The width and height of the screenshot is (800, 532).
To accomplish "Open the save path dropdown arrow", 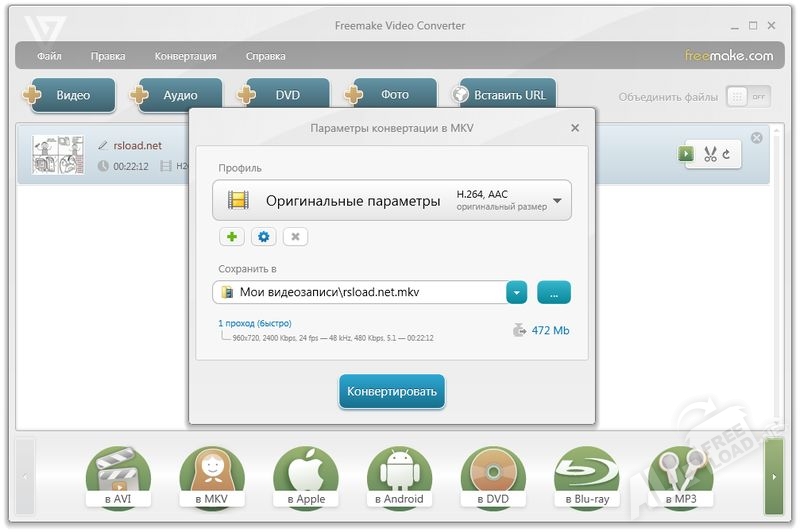I will (516, 292).
